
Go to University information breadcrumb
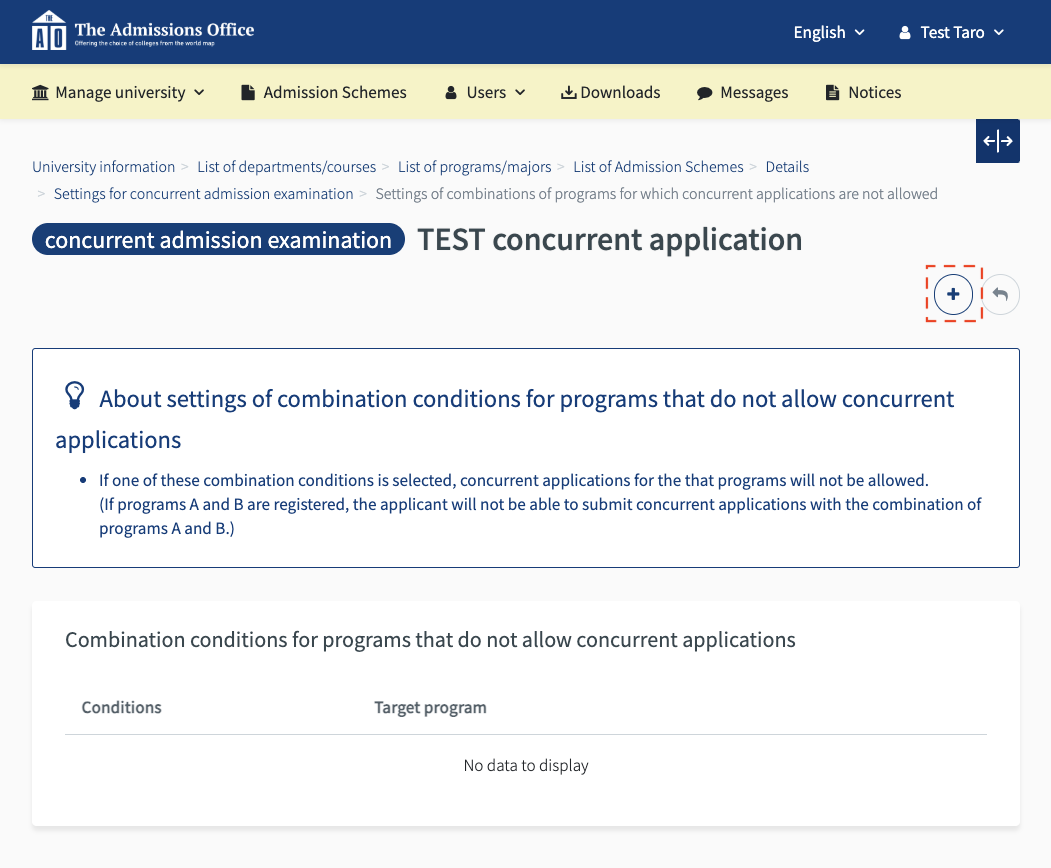[x=103, y=167]
